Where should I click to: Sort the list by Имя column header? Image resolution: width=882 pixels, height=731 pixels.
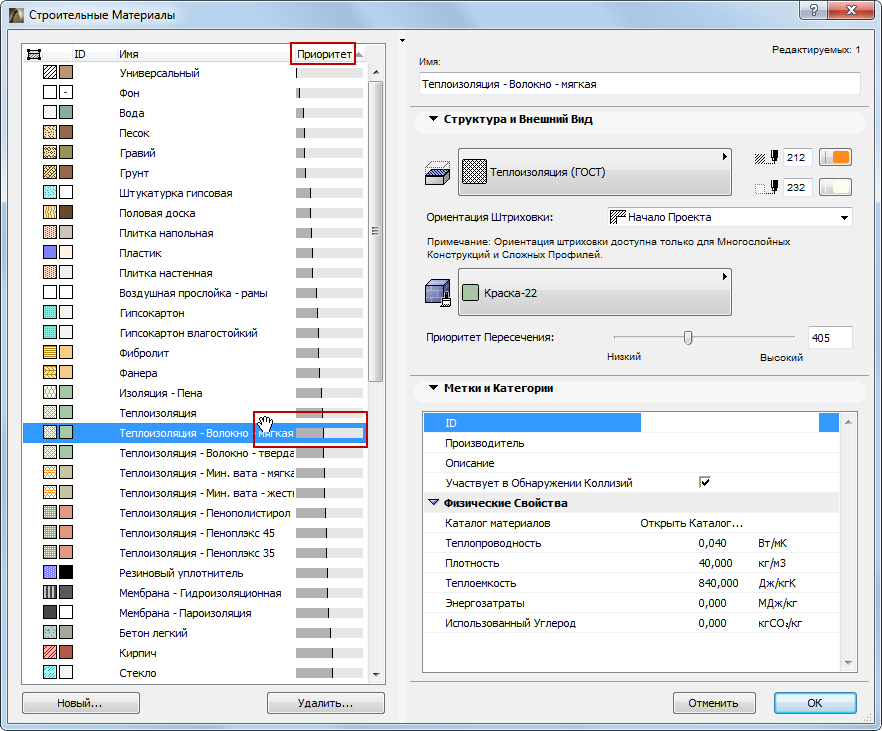129,54
